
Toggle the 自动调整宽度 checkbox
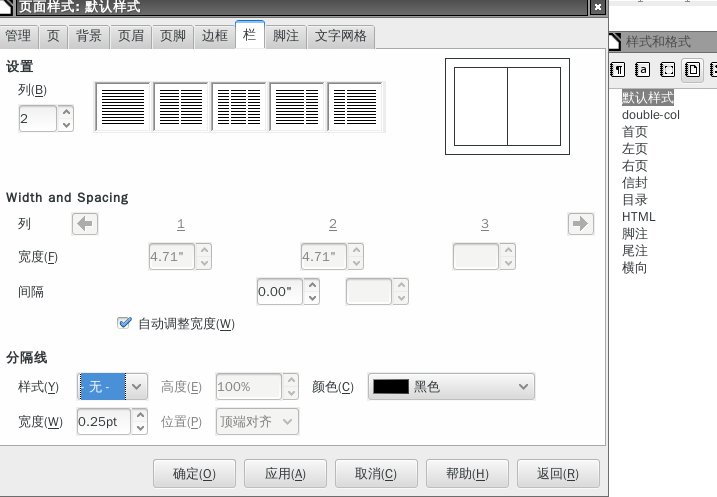pos(124,323)
